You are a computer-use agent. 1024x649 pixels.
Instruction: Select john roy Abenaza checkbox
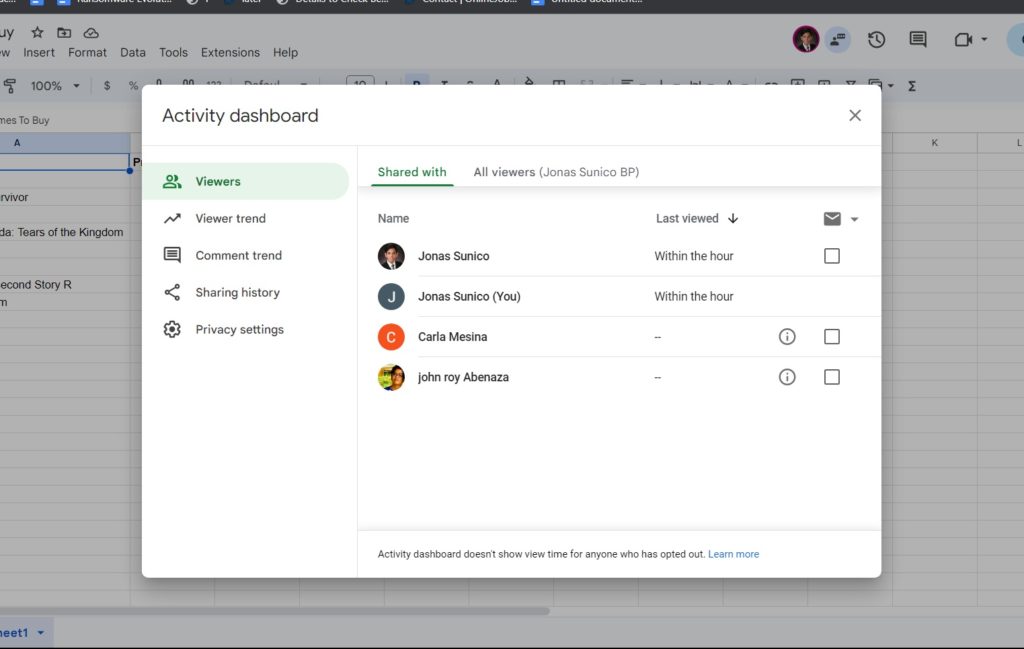(832, 377)
